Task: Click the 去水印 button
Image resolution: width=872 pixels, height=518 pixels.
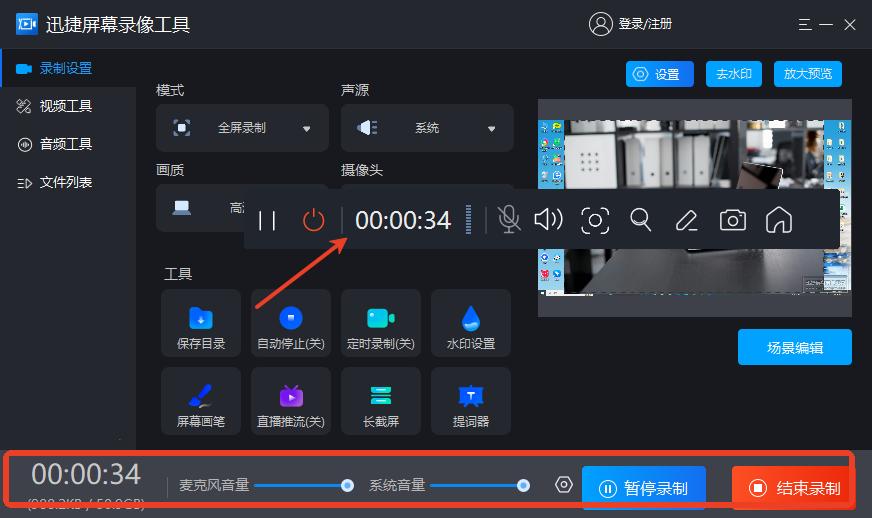Action: 734,74
